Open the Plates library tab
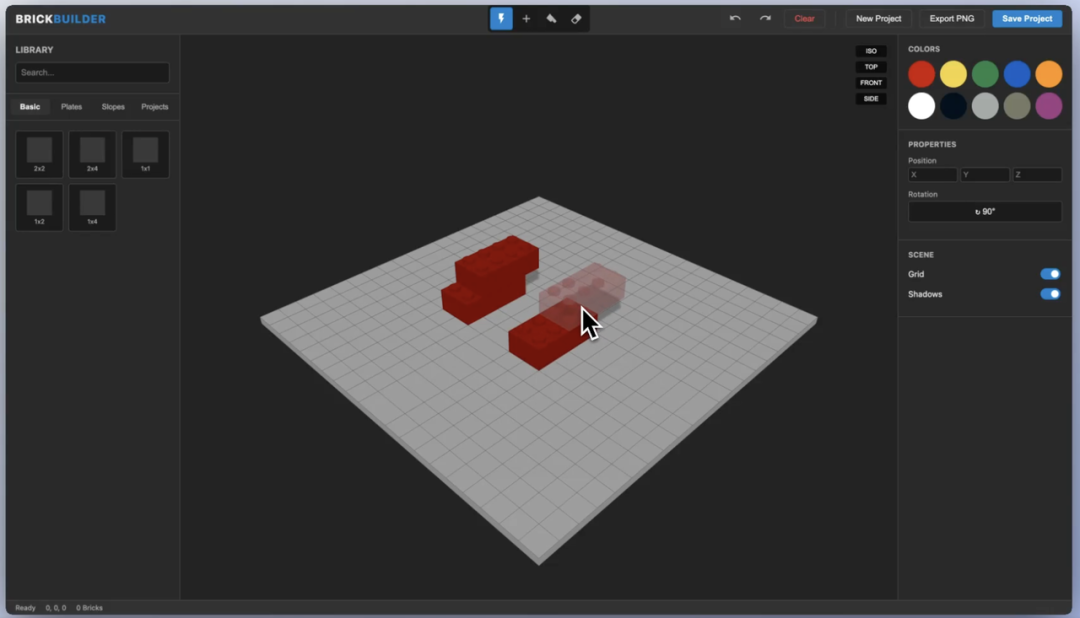The image size is (1080, 618). tap(71, 107)
